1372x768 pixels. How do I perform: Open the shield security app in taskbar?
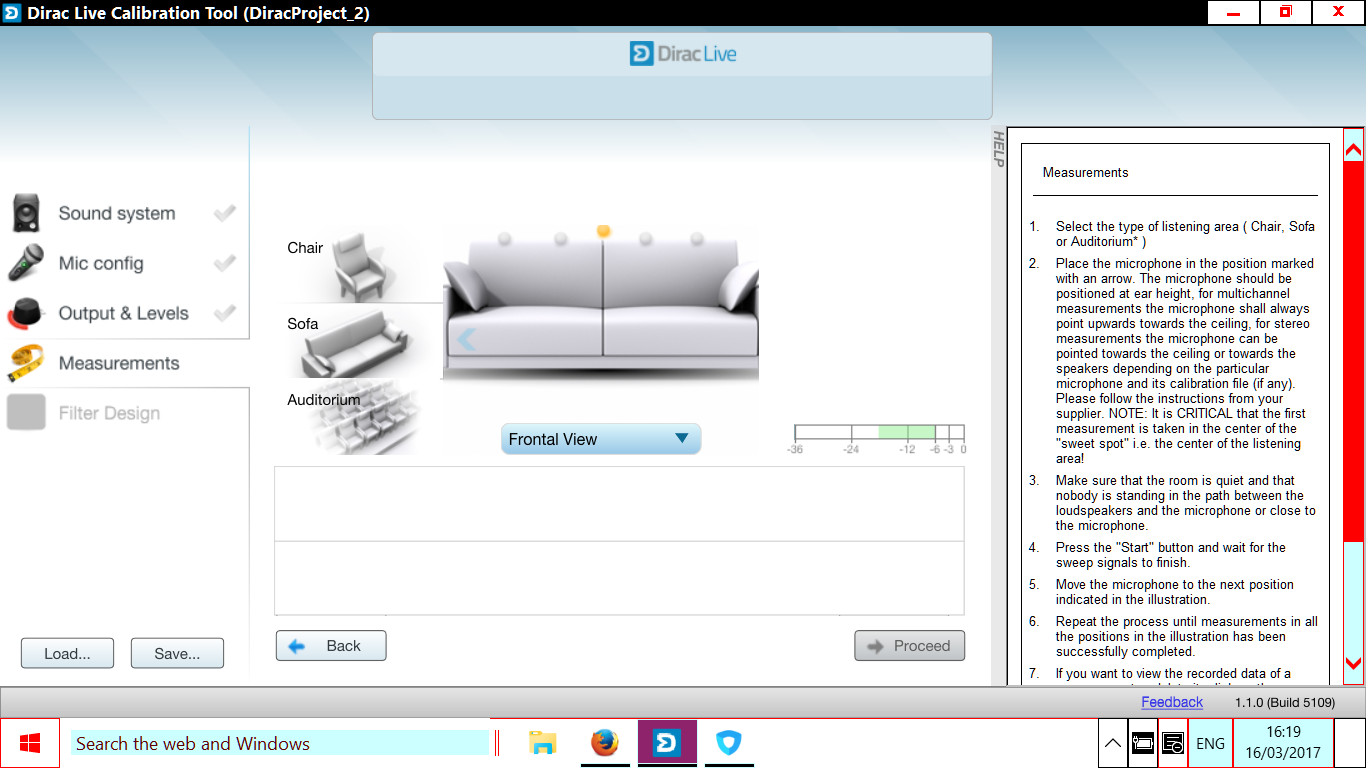click(728, 743)
